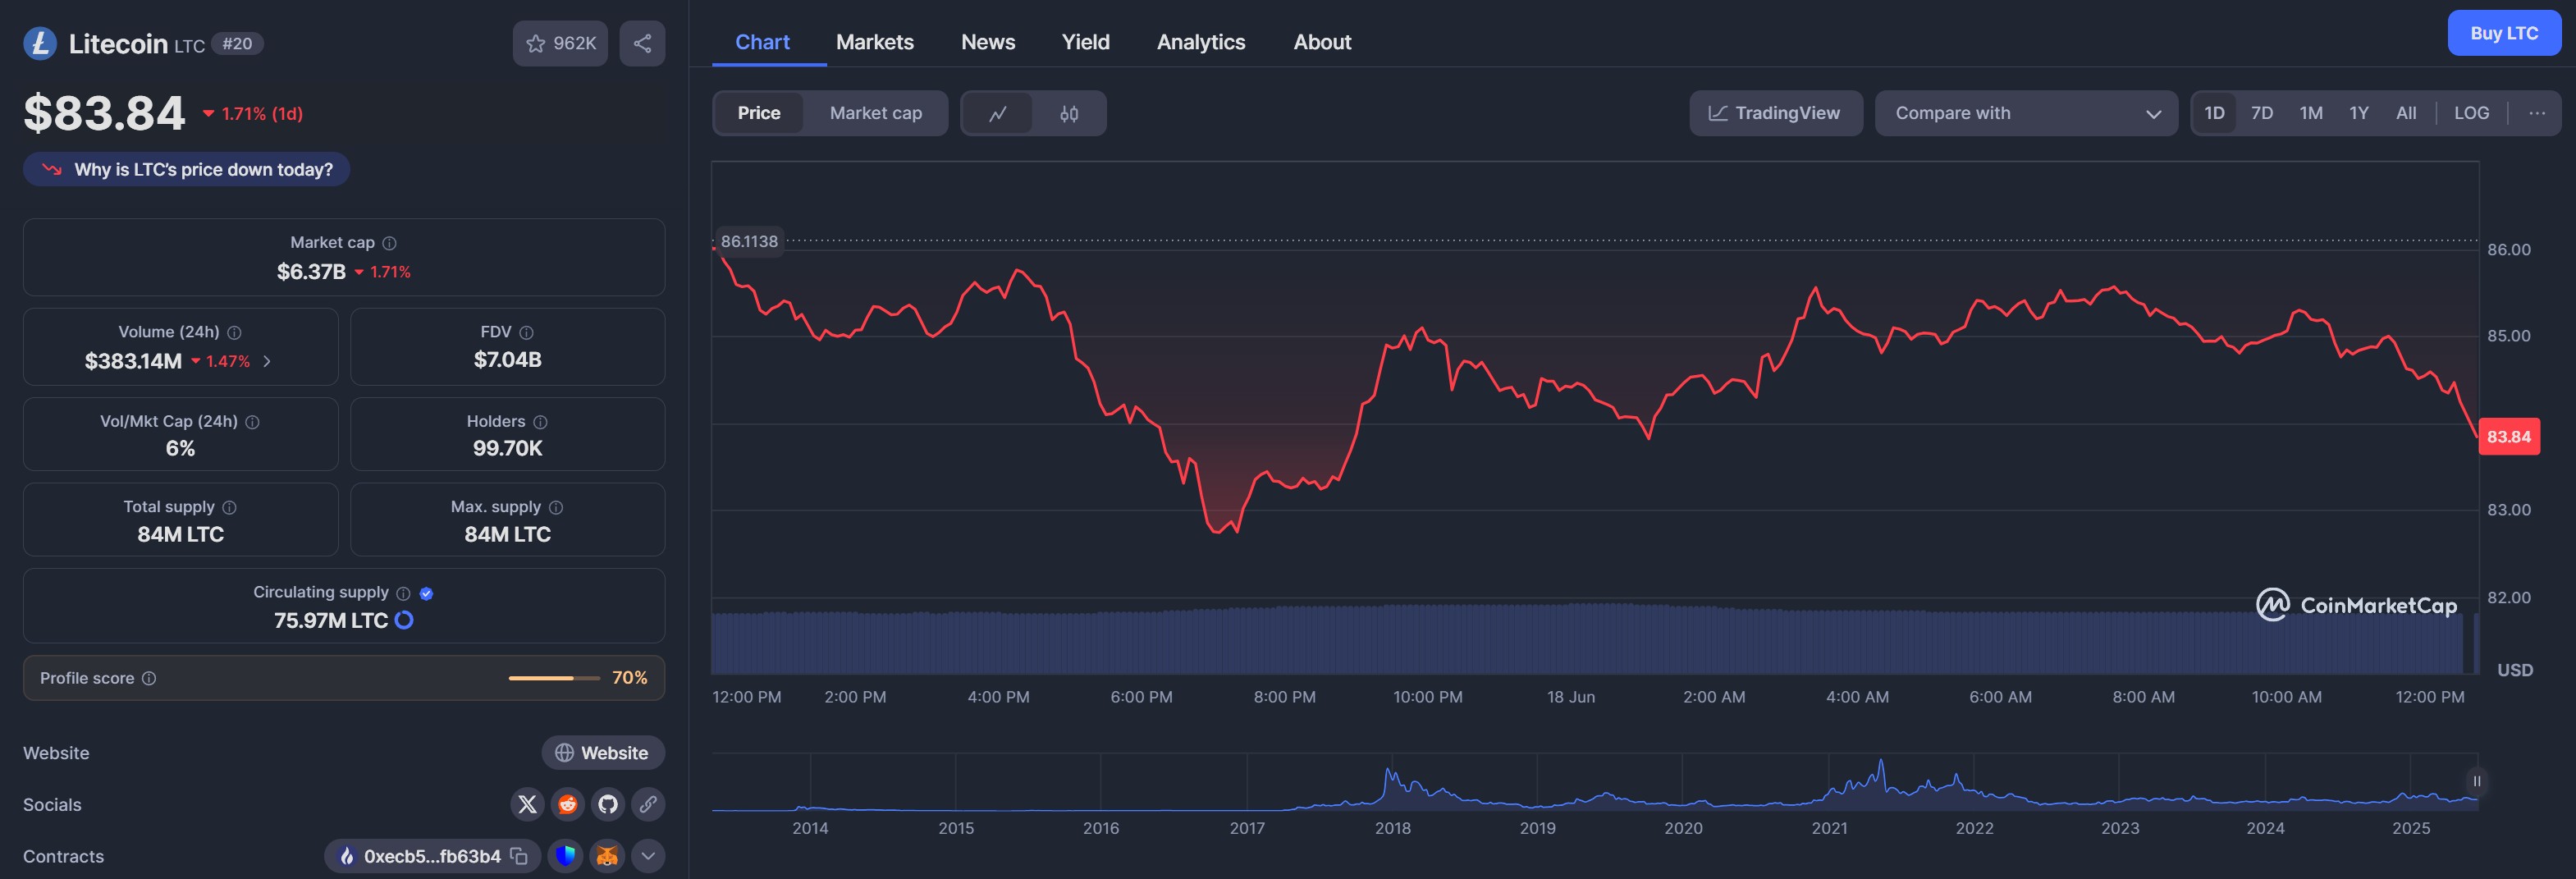Open the Compare with dropdown
Screen dimensions: 2576x879
coord(2026,113)
